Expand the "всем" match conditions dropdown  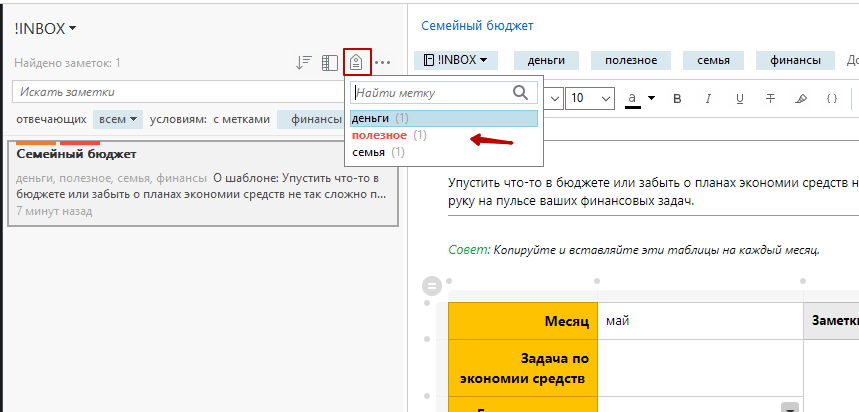pyautogui.click(x=118, y=119)
